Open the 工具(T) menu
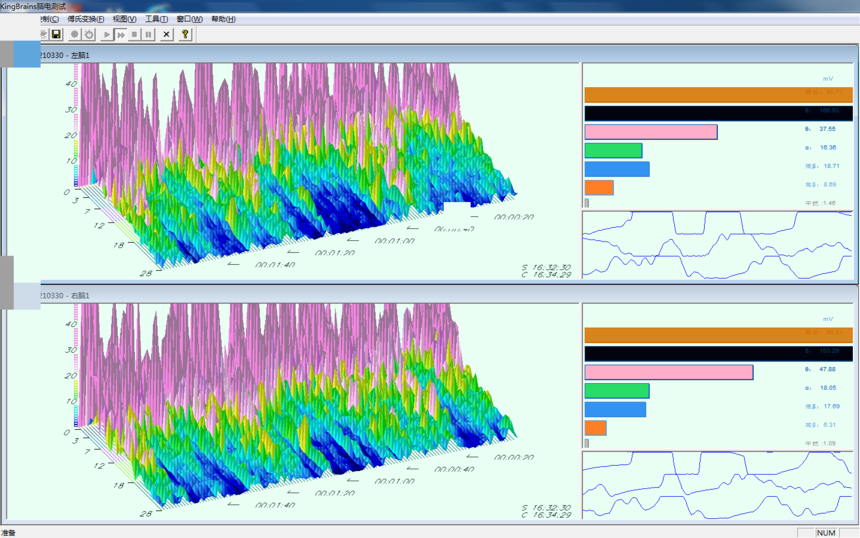The image size is (860, 538). (x=156, y=19)
